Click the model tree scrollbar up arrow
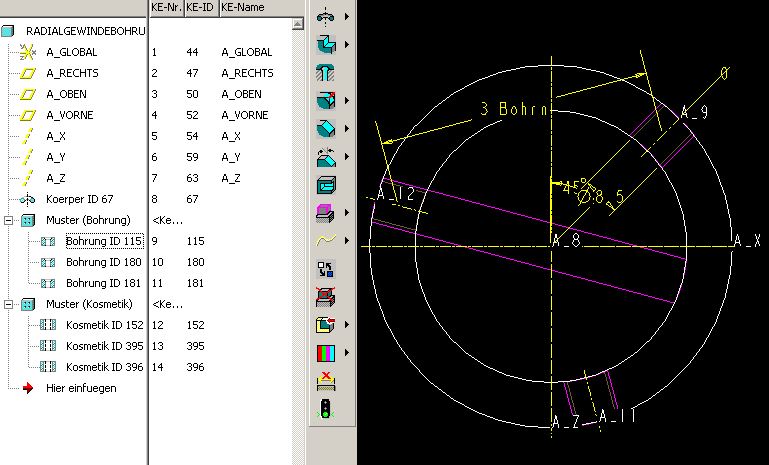The width and height of the screenshot is (769, 465). point(297,23)
